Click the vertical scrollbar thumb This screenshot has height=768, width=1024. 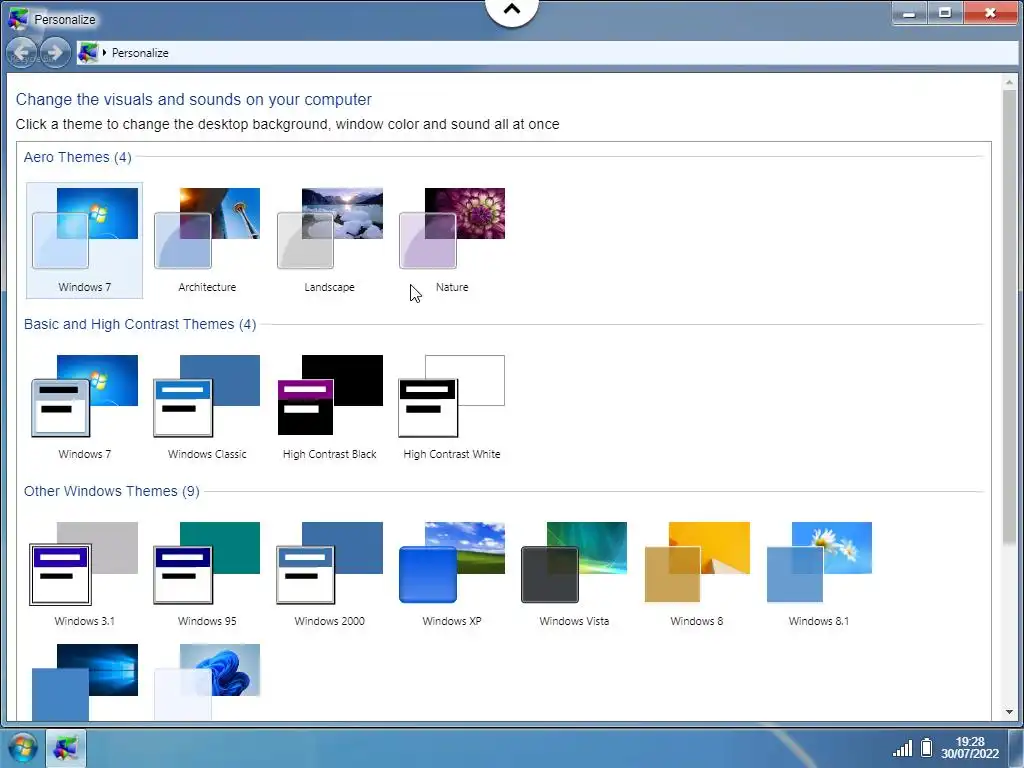[x=1010, y=316]
